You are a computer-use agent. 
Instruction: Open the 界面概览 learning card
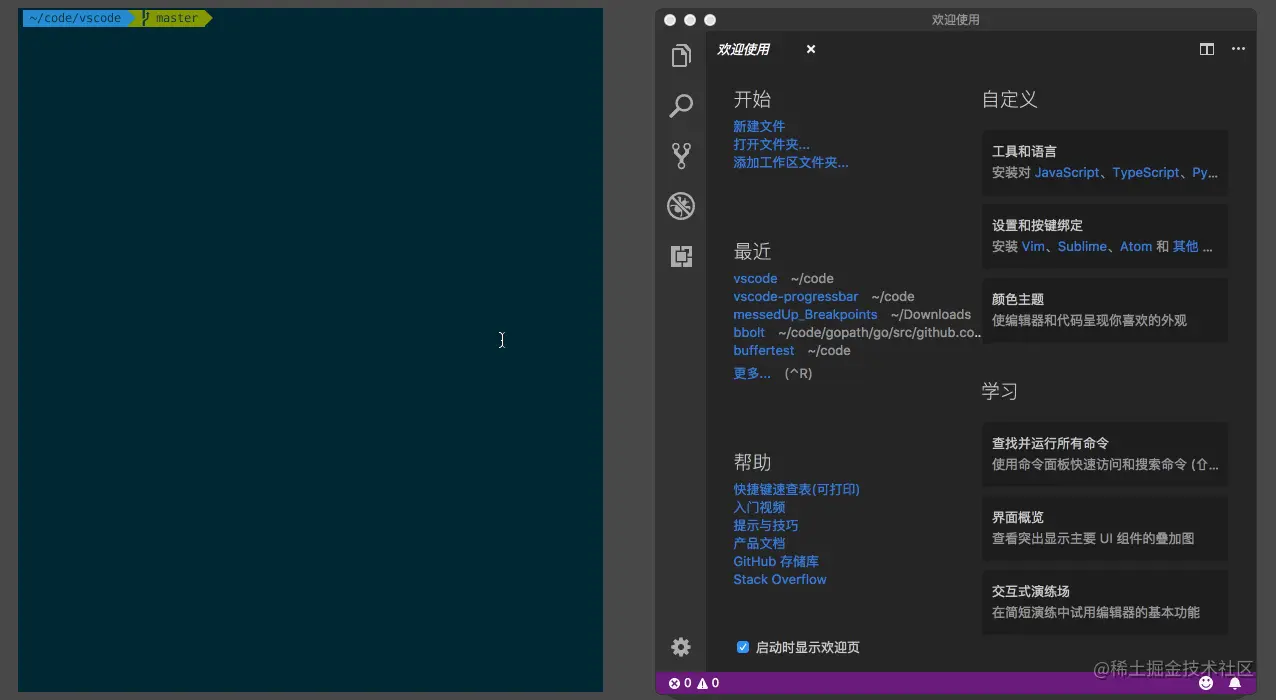click(1105, 528)
